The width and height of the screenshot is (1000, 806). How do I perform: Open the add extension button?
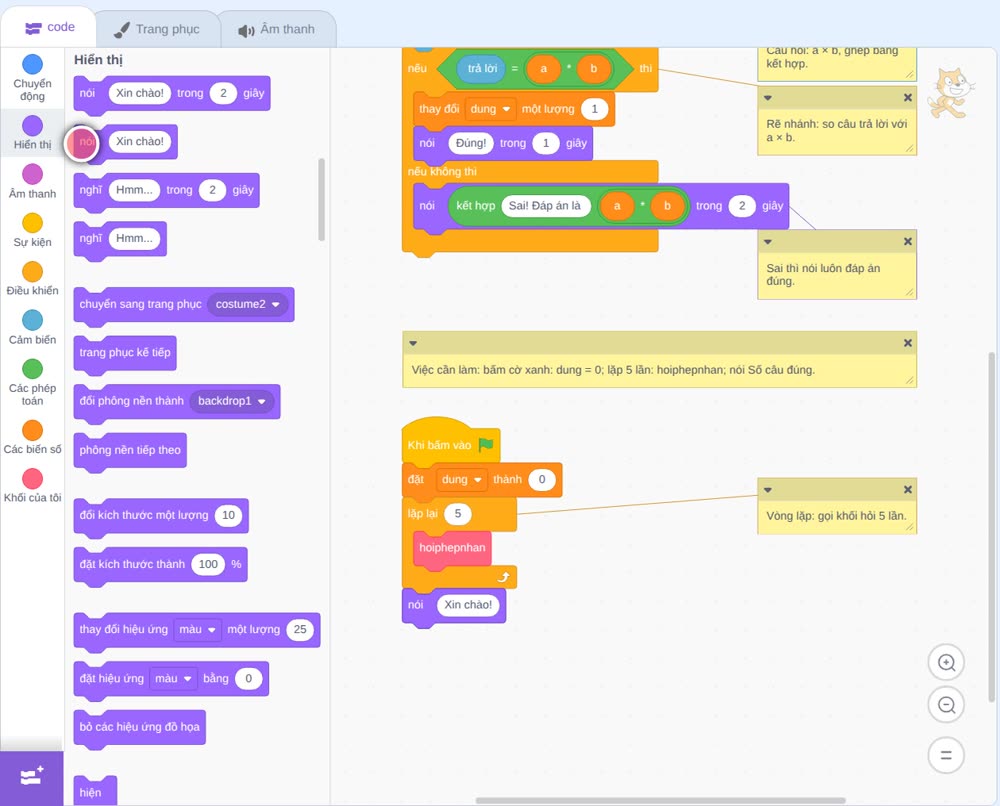(x=32, y=778)
